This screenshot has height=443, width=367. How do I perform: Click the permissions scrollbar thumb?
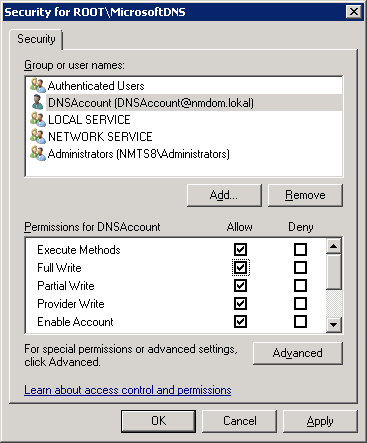pyautogui.click(x=334, y=271)
